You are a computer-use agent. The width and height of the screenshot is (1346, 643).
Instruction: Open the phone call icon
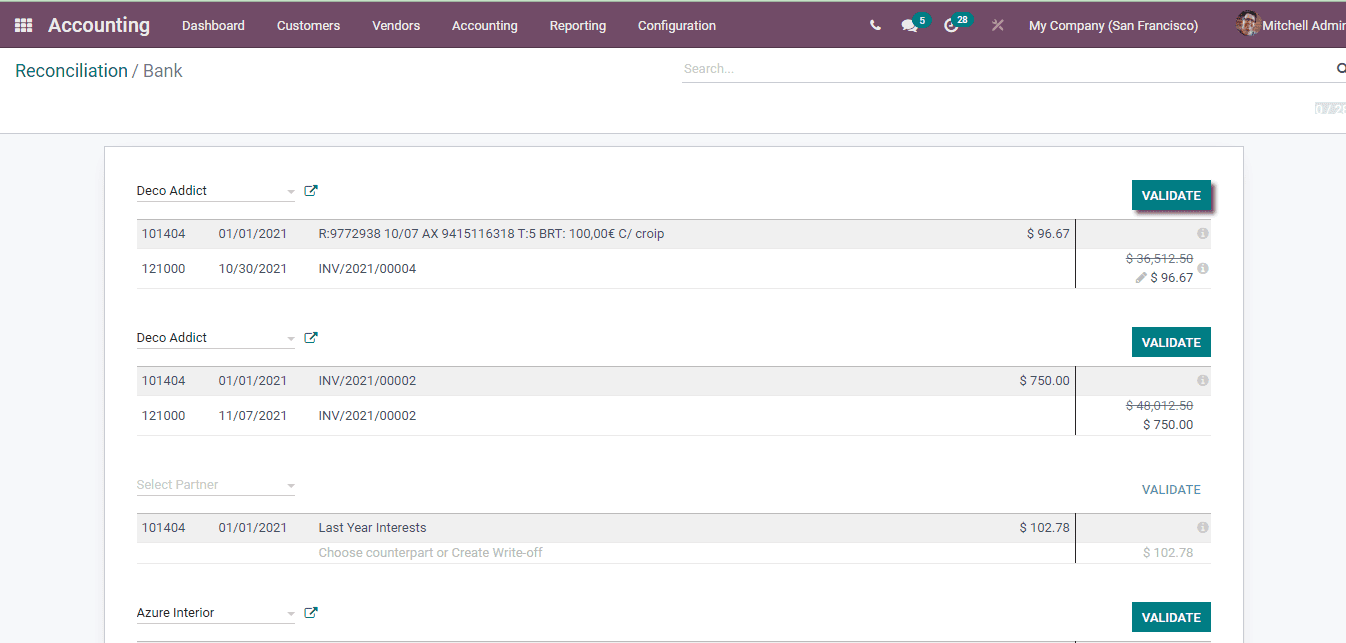tap(876, 25)
